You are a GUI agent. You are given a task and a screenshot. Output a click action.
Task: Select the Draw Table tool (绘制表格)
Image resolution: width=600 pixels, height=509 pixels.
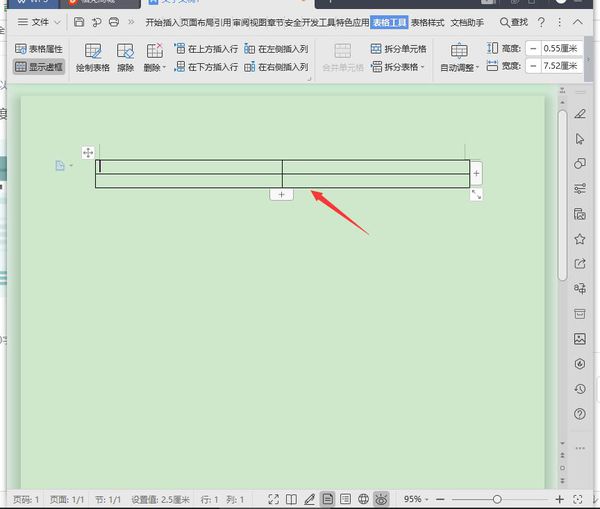(x=93, y=57)
